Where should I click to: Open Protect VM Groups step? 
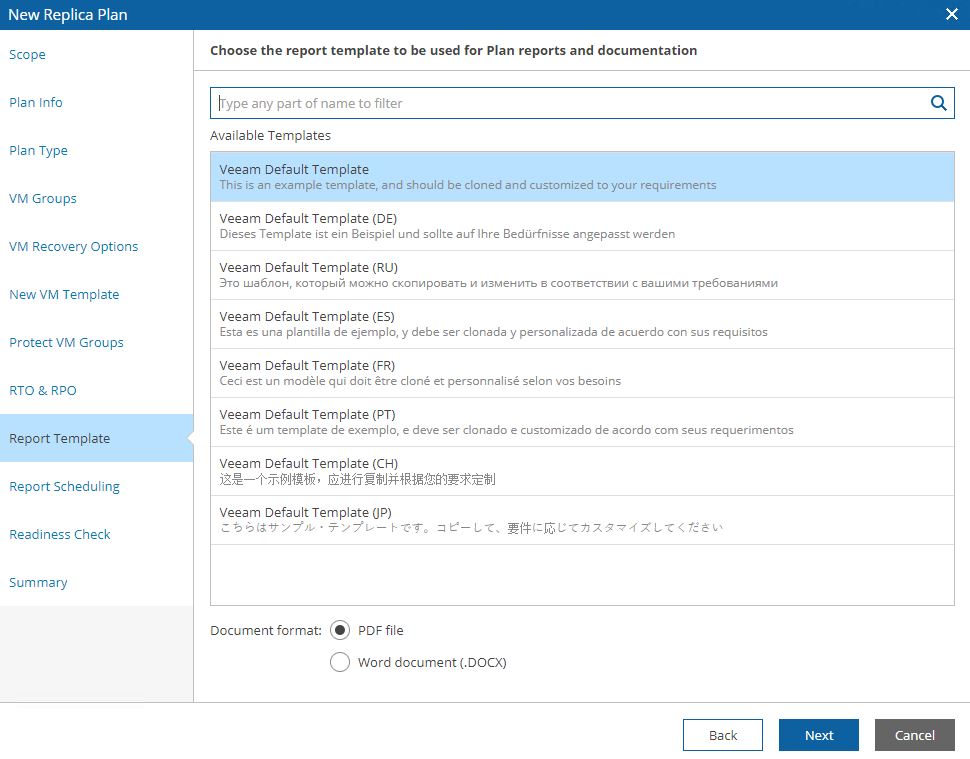pos(66,342)
